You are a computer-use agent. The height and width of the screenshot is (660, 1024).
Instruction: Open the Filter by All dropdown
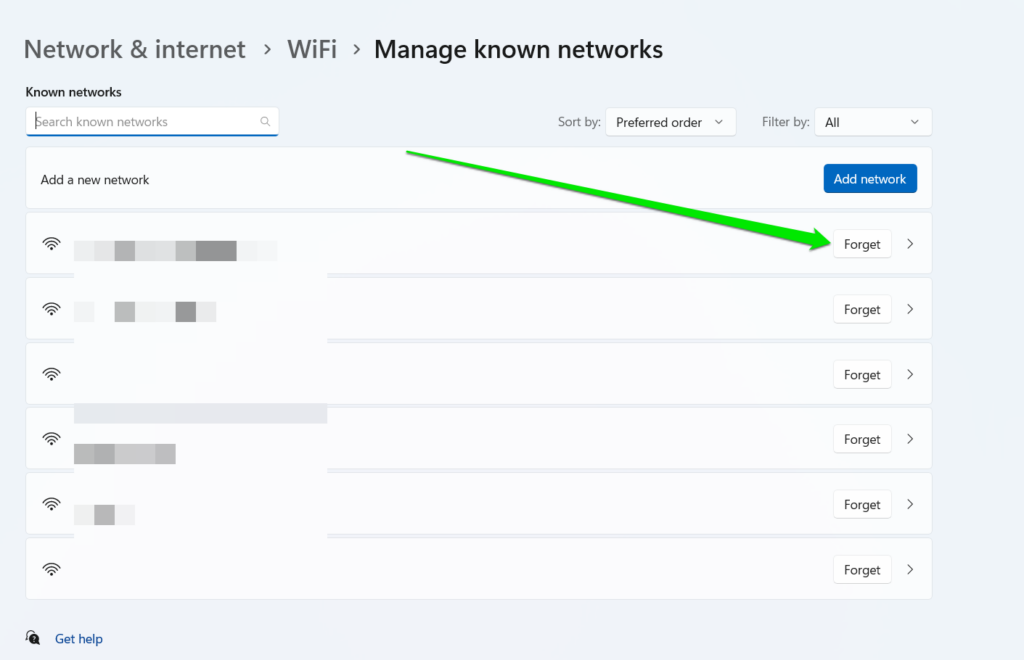[872, 122]
